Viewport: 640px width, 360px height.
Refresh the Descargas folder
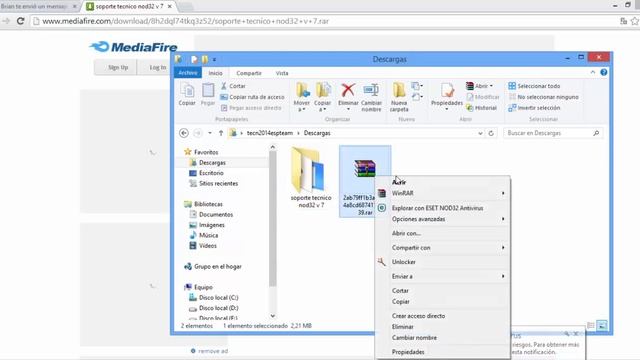pos(491,133)
